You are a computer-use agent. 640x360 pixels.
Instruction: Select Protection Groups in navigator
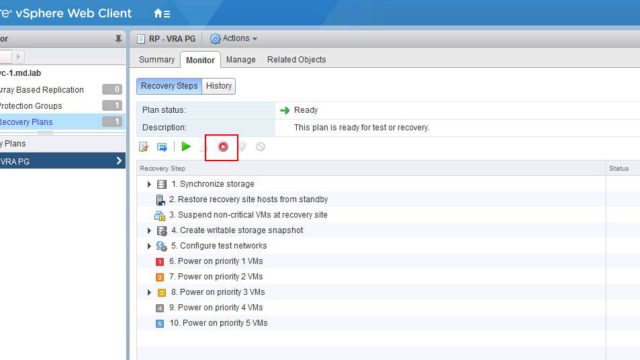point(62,106)
